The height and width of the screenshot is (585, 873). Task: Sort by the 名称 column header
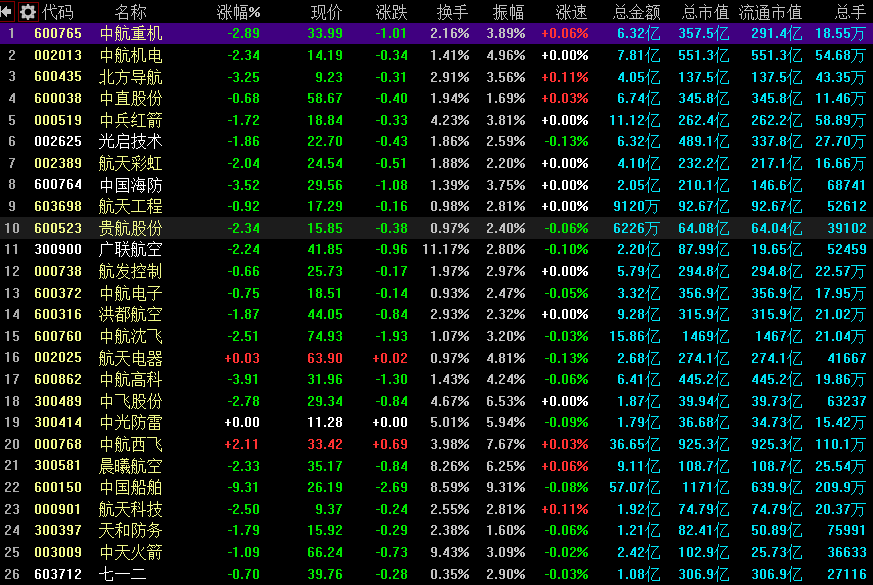click(x=130, y=12)
